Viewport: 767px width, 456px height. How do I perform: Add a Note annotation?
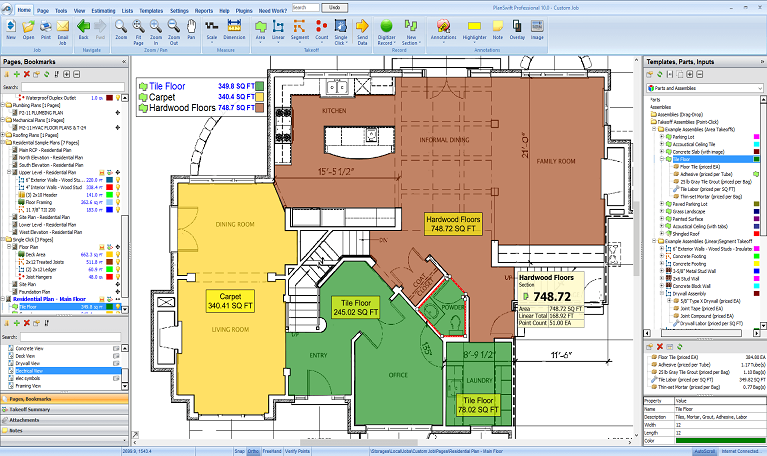click(x=497, y=29)
